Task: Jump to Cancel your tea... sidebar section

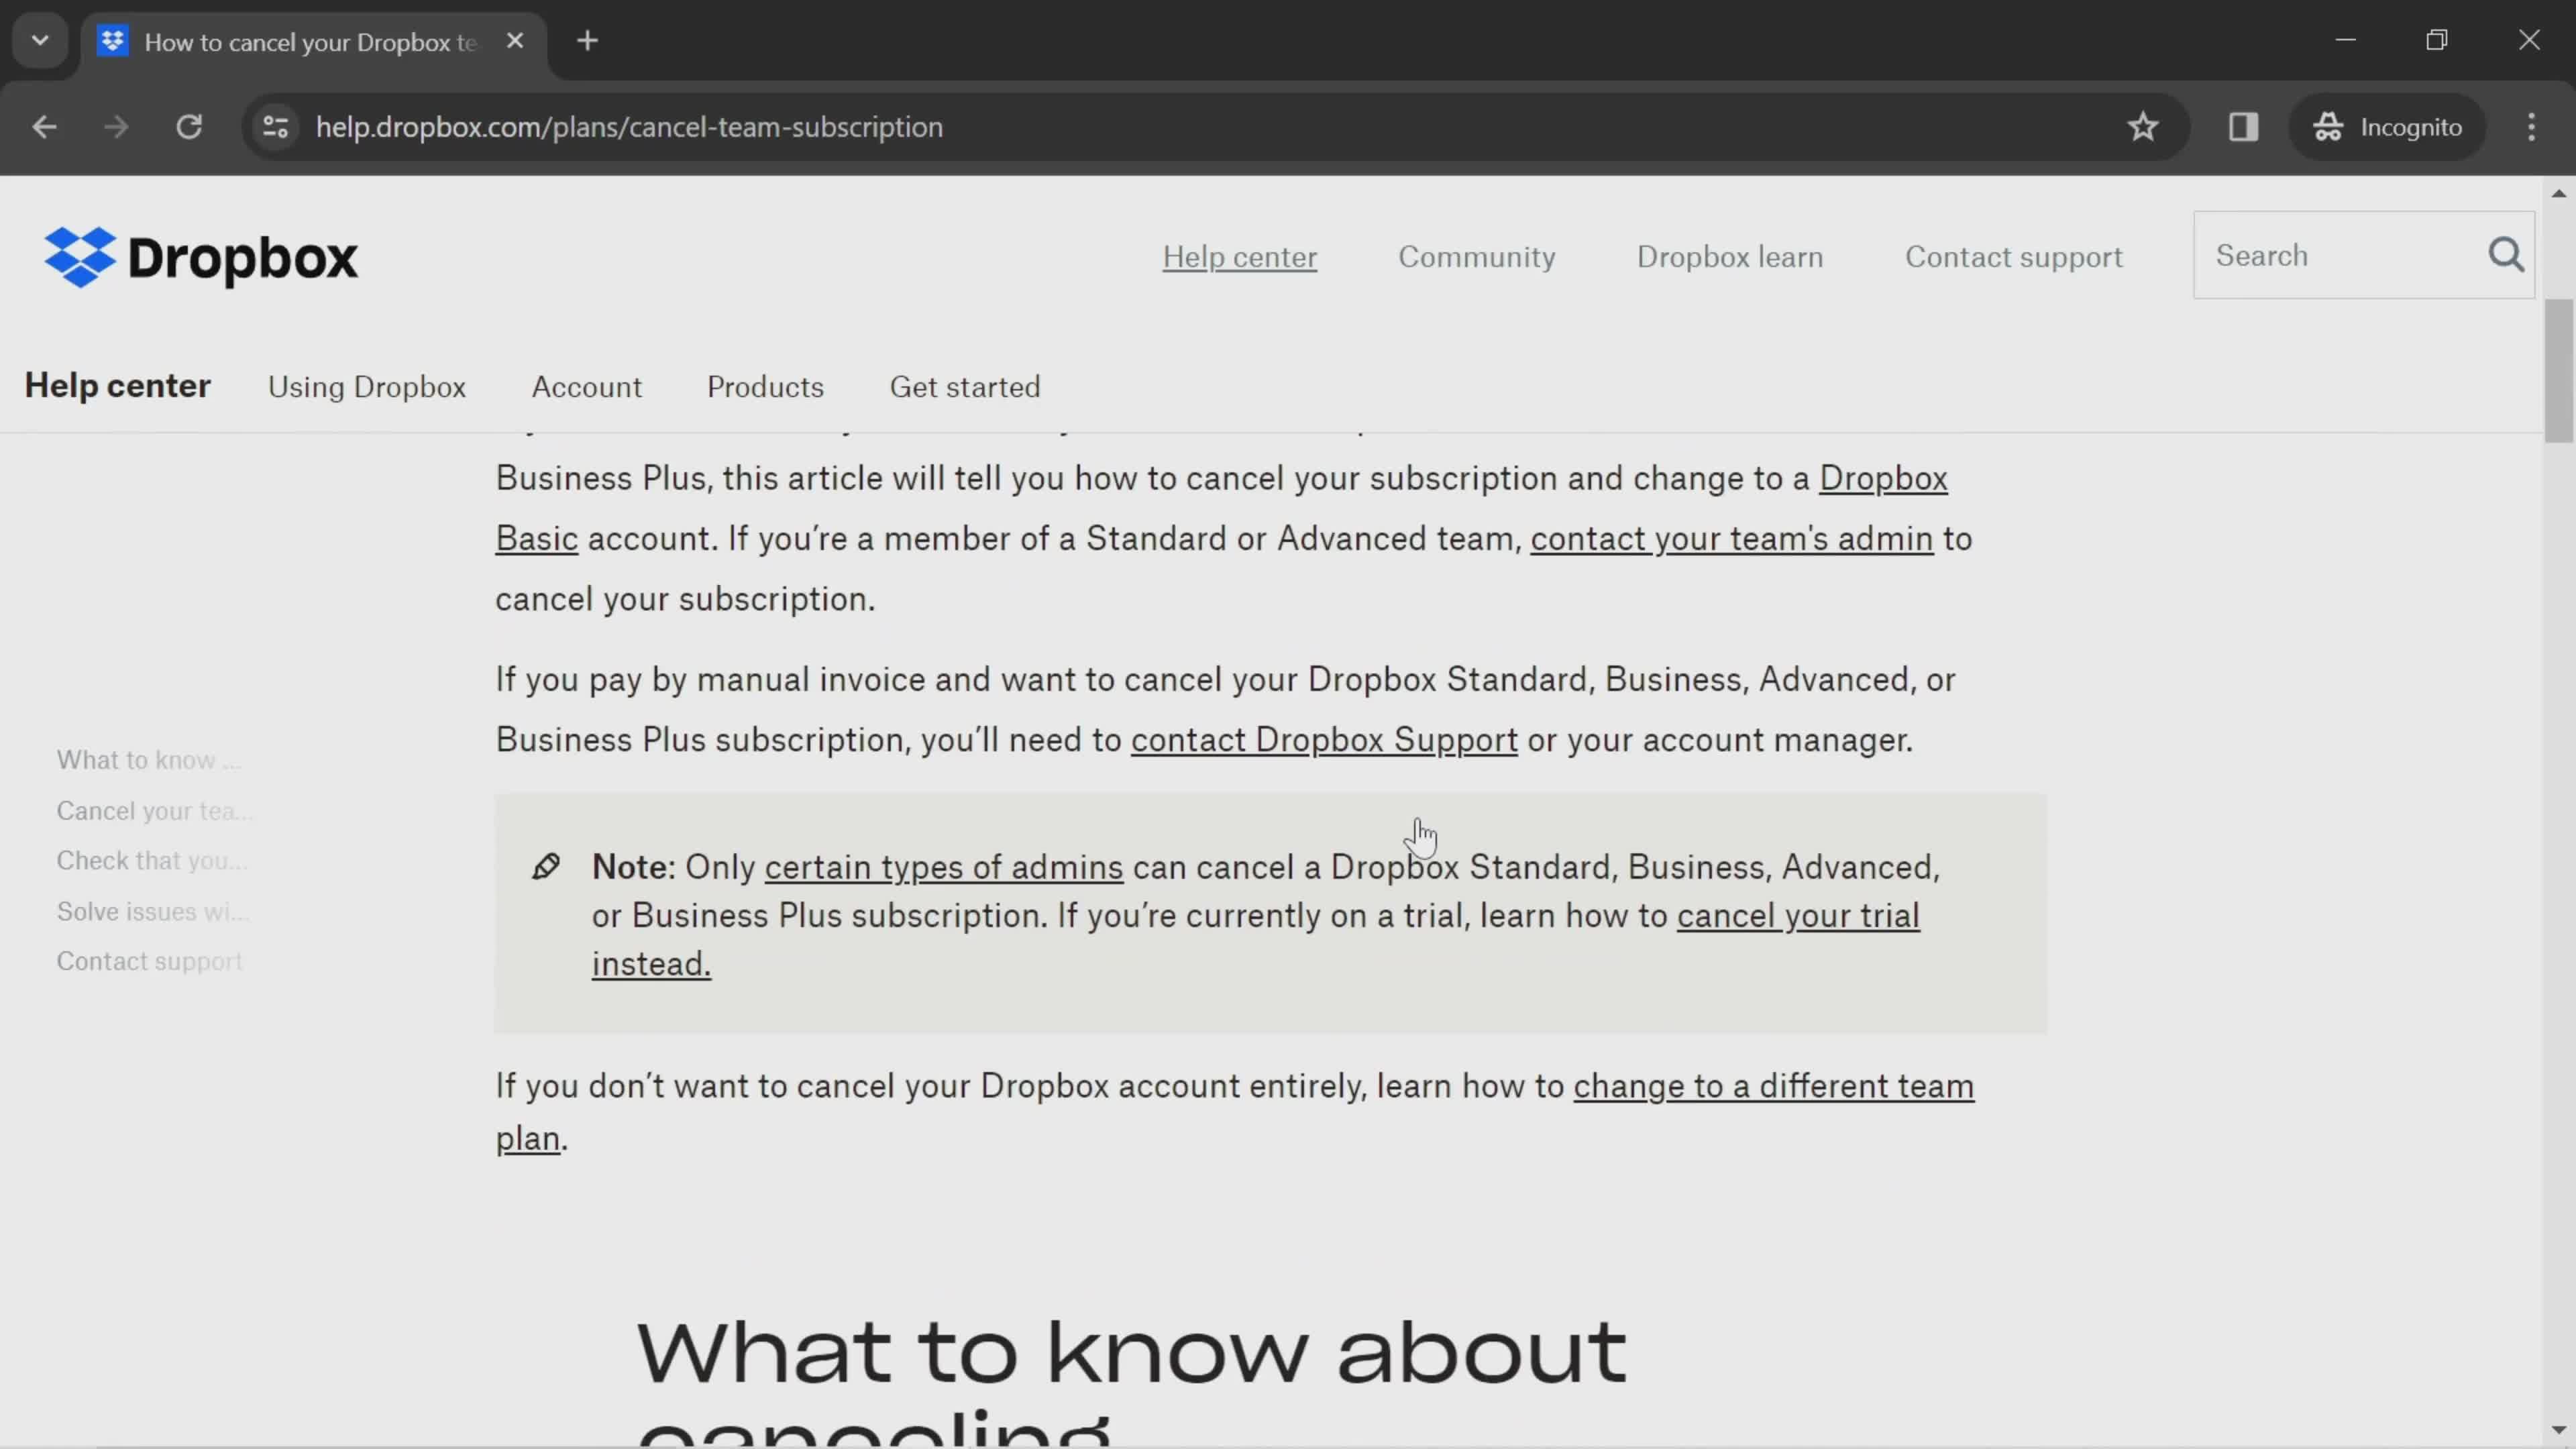Action: pyautogui.click(x=154, y=811)
